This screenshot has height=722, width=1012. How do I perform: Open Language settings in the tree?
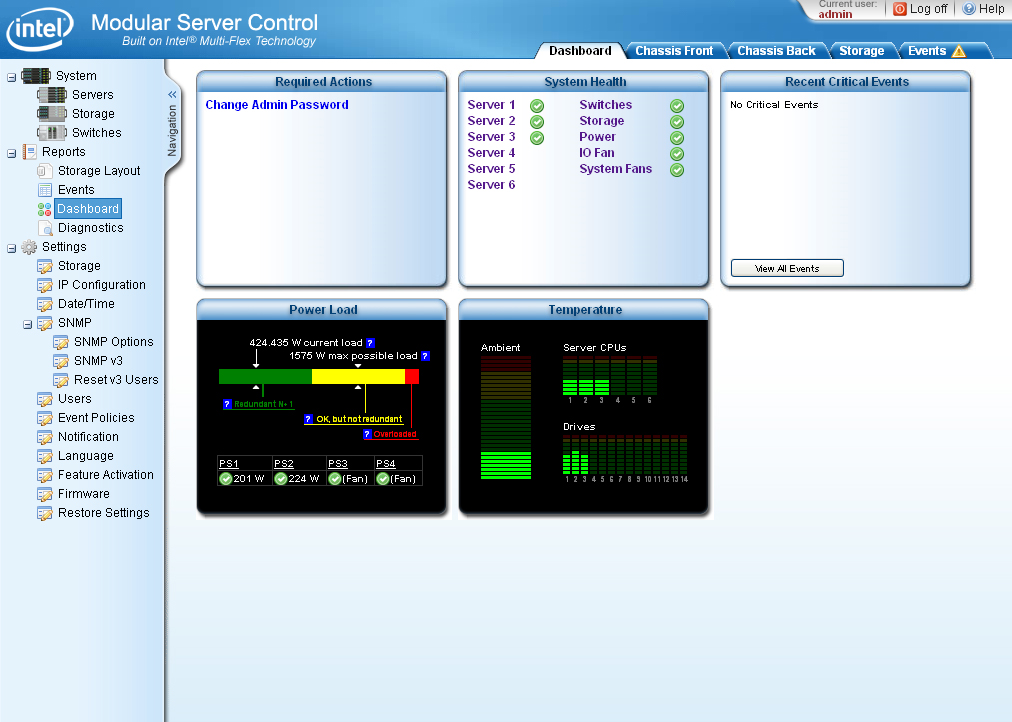[86, 456]
